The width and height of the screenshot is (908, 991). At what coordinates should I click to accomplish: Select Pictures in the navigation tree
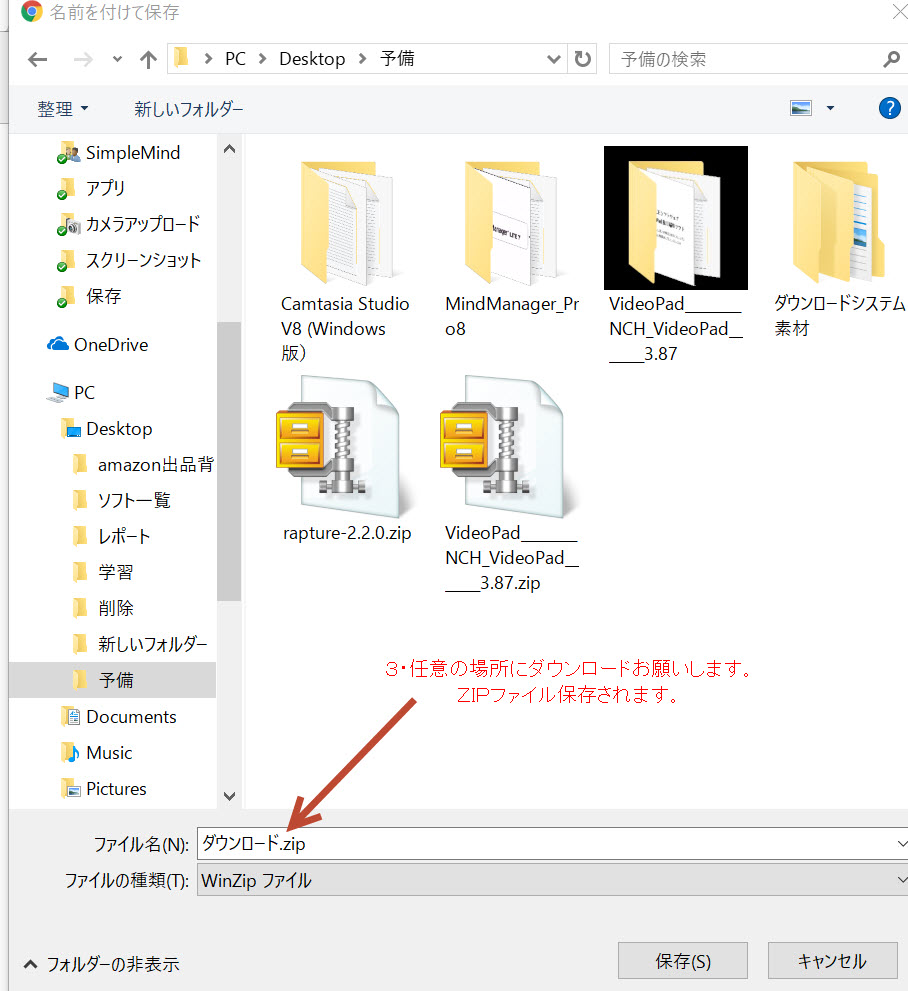pos(116,789)
